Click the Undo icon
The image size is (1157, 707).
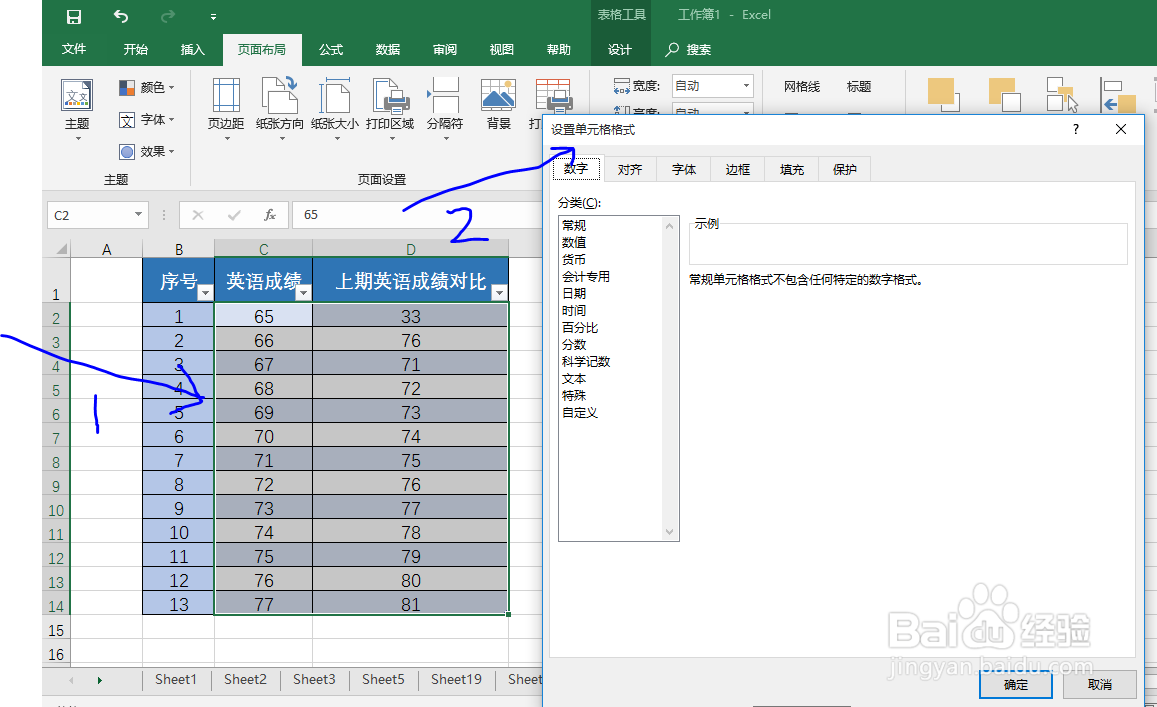(120, 14)
